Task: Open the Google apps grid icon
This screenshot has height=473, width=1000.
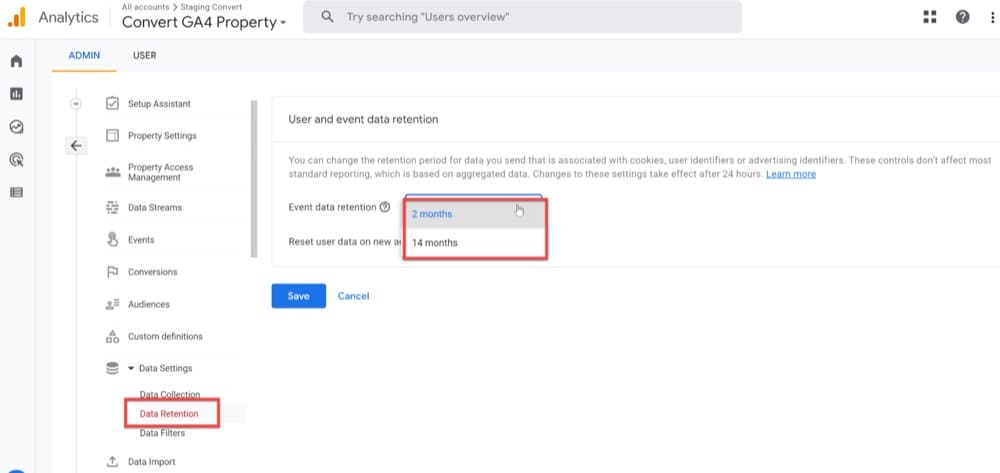Action: coord(930,17)
